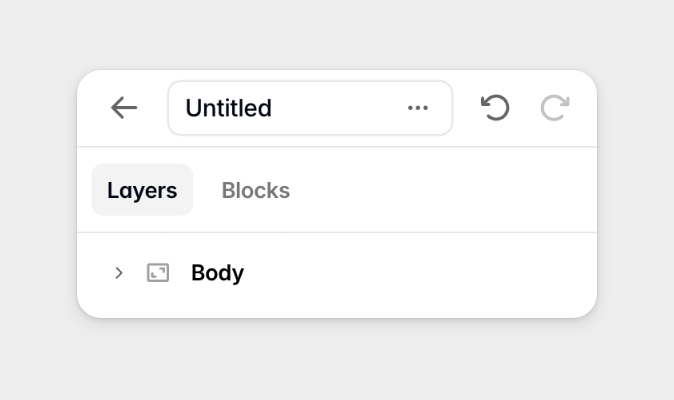Show the Layers panel
Viewport: 674px width, 400px height.
(142, 190)
